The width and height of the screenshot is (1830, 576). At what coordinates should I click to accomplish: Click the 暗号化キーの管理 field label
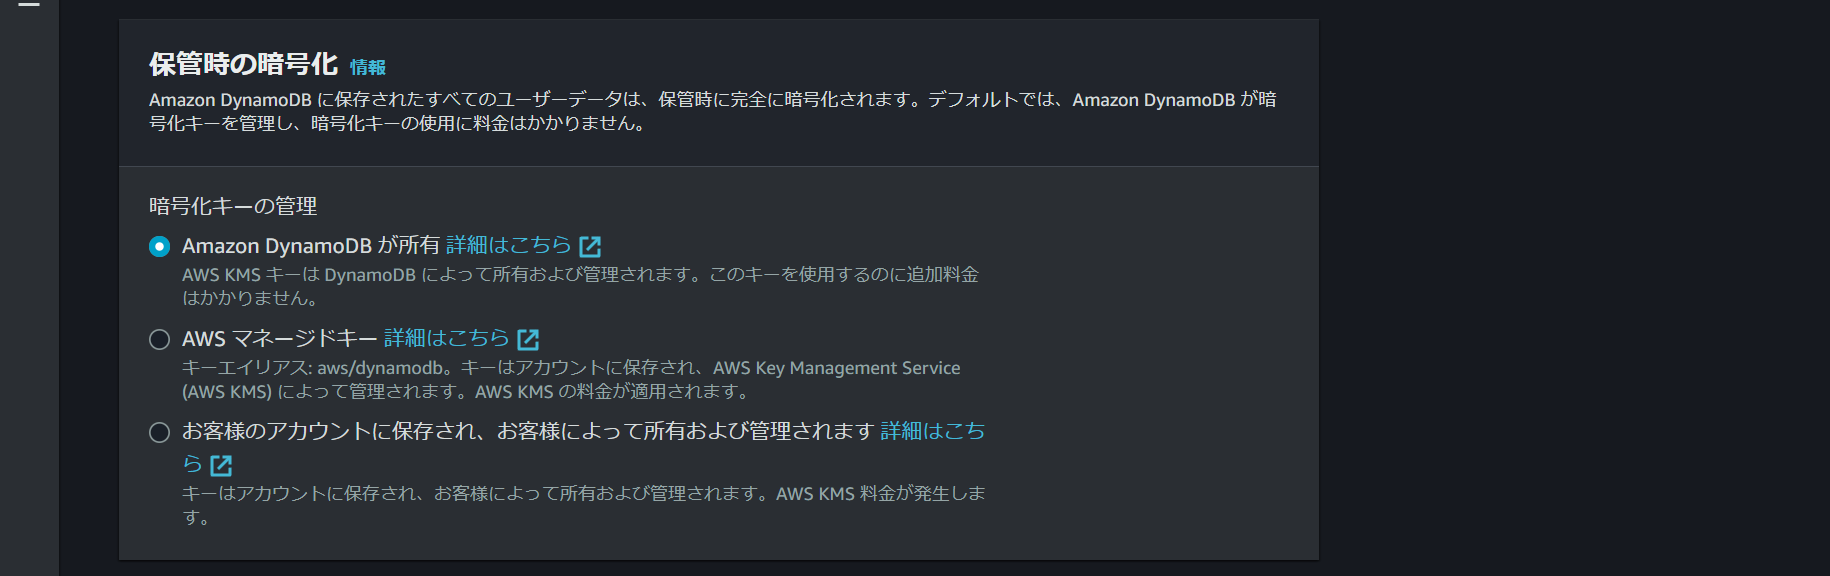coord(233,206)
